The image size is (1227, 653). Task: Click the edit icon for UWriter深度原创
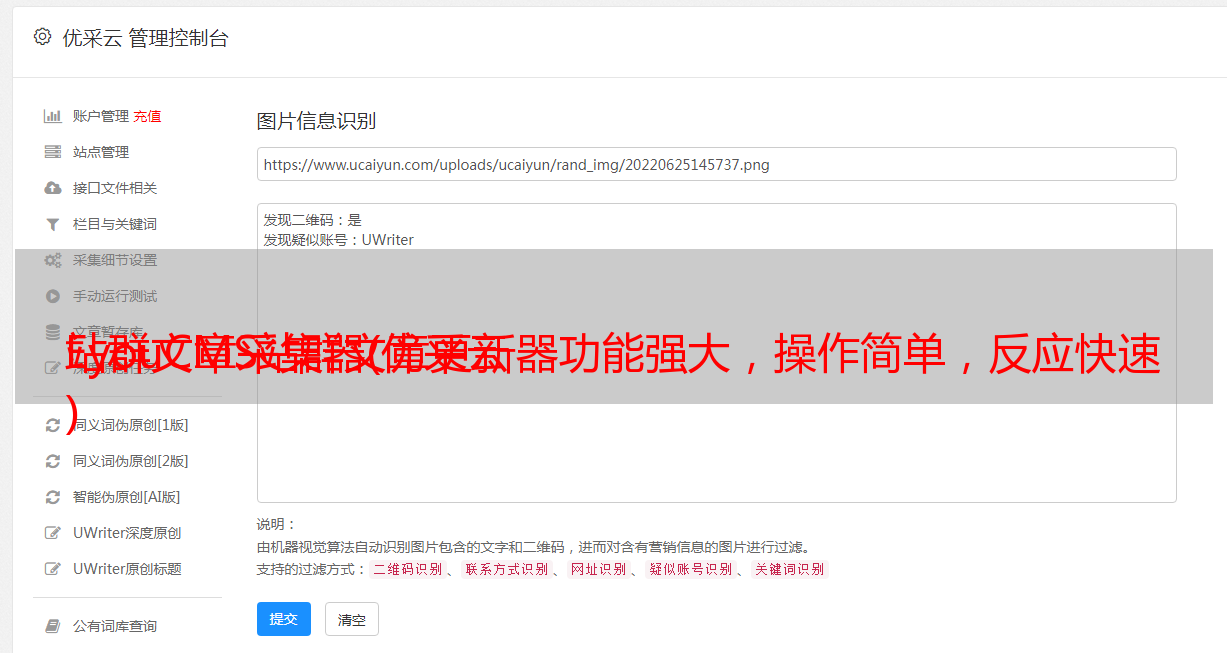53,533
